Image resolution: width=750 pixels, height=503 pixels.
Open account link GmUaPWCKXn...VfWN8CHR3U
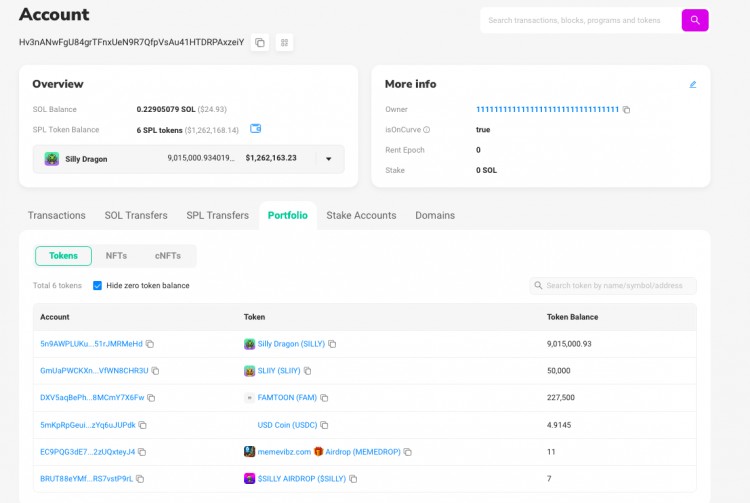[x=94, y=371]
